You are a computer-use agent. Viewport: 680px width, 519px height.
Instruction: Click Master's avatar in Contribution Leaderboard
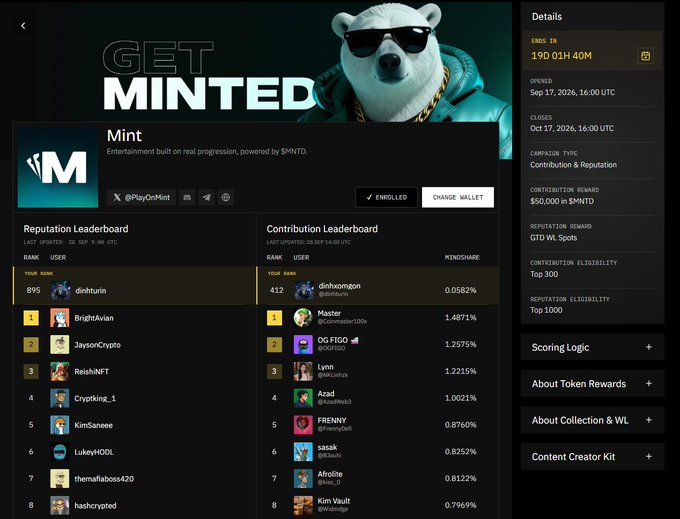[303, 318]
